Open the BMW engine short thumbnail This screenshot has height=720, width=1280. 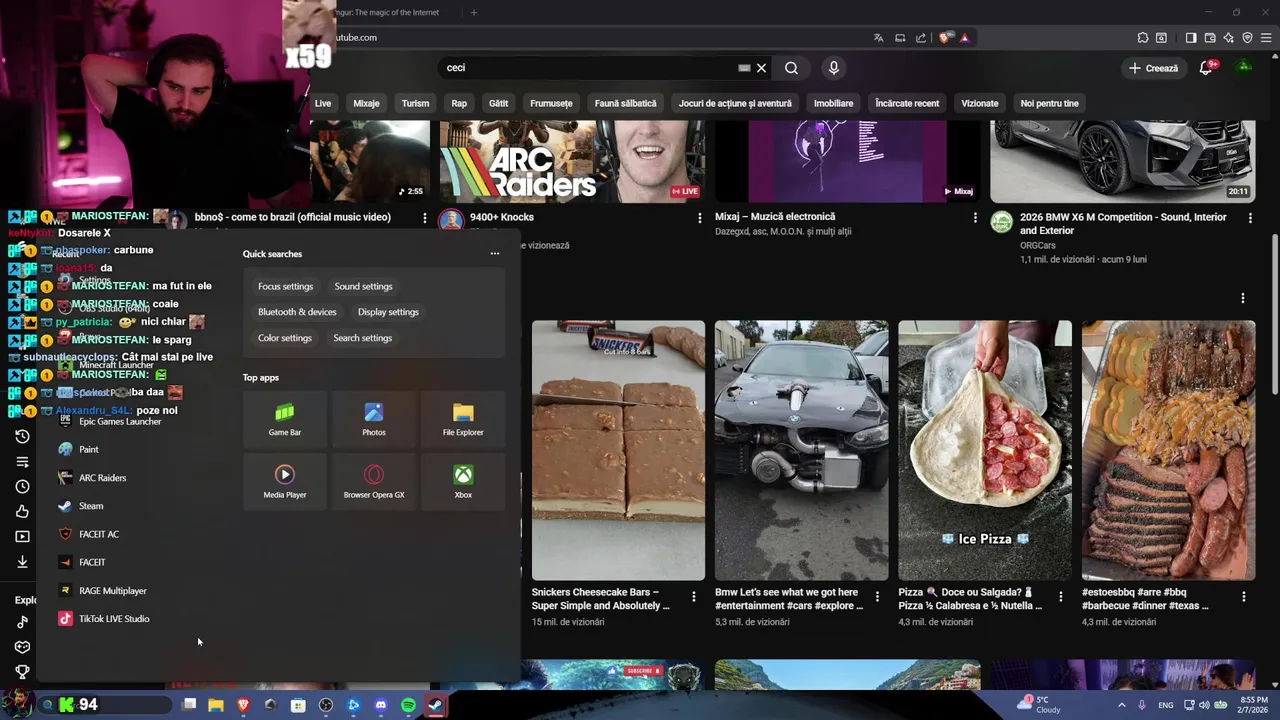coord(801,450)
